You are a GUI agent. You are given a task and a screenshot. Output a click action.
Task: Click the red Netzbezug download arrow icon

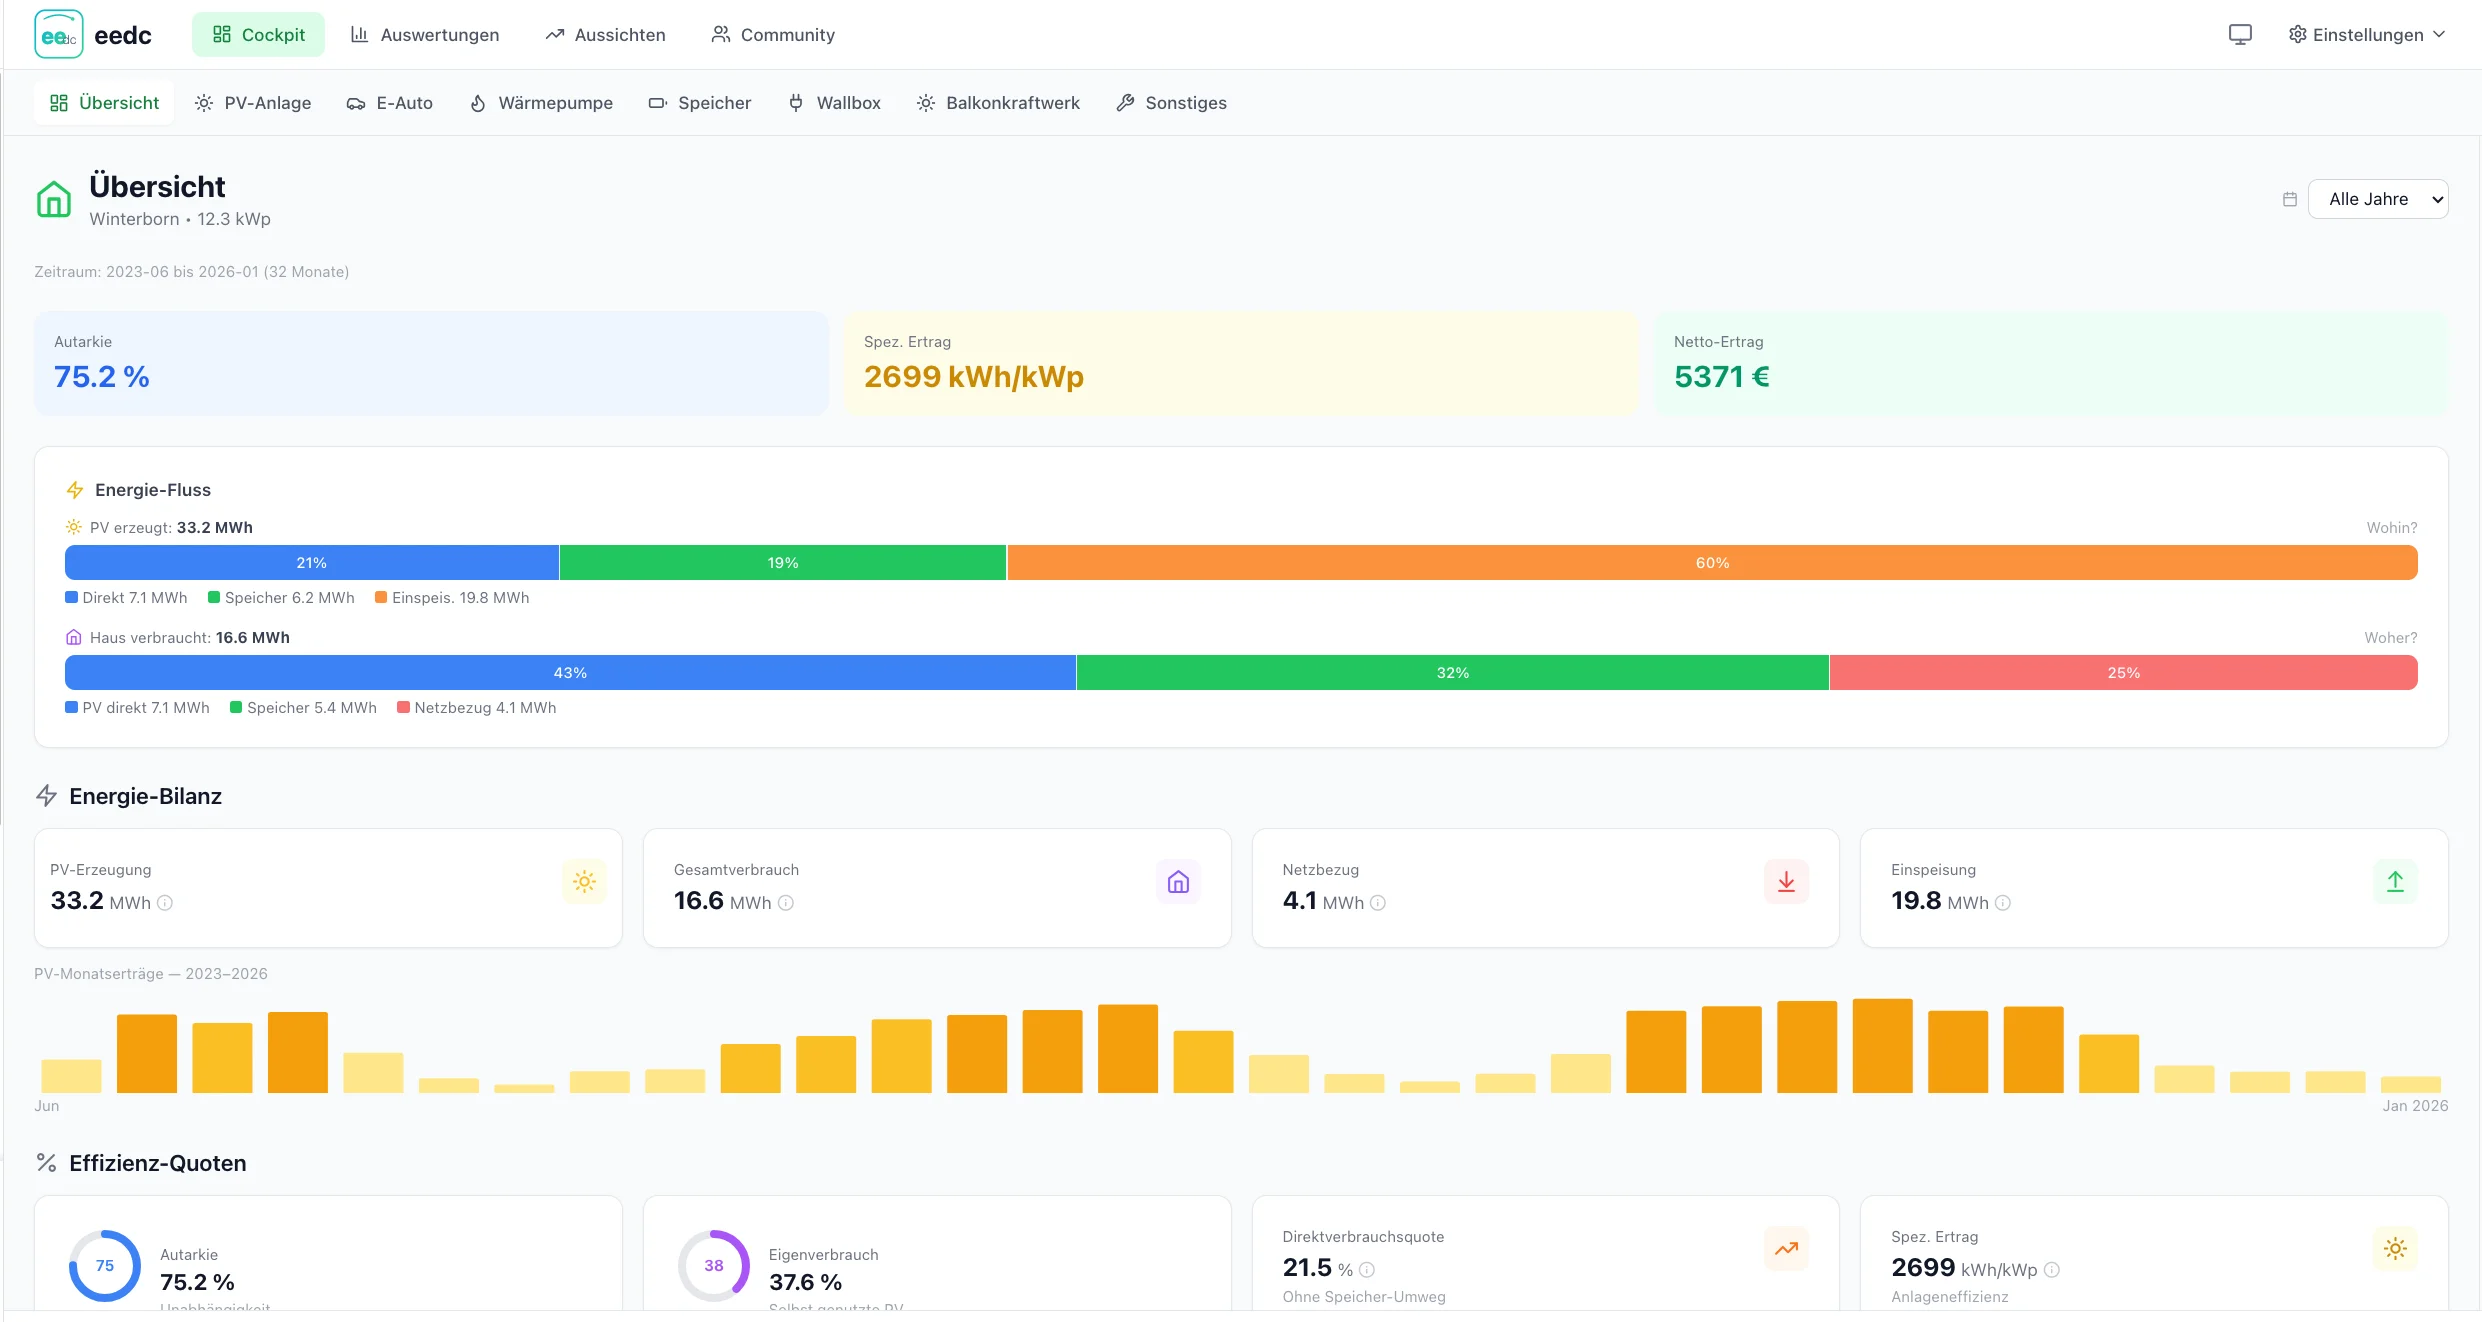click(1786, 882)
